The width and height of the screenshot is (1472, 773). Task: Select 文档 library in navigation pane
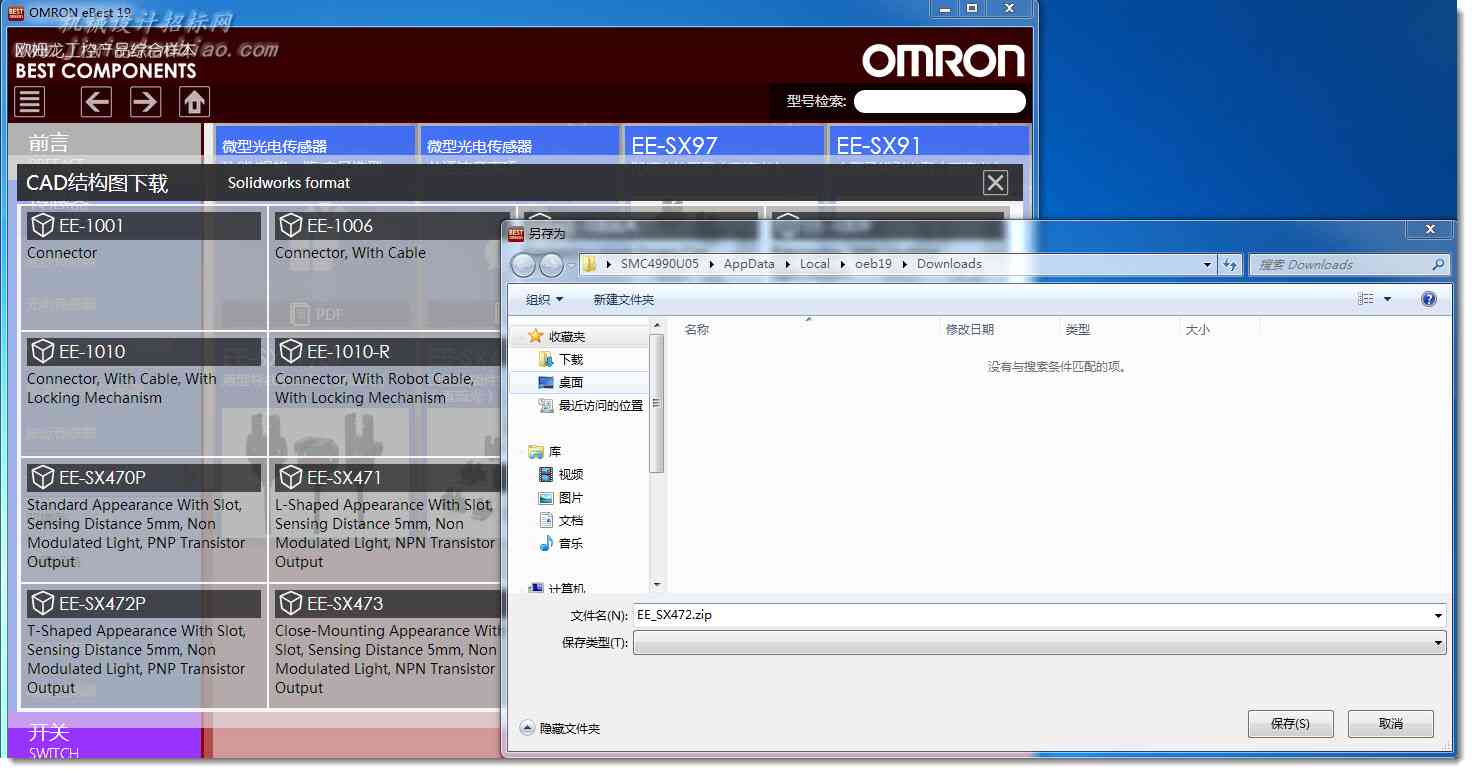click(x=571, y=520)
